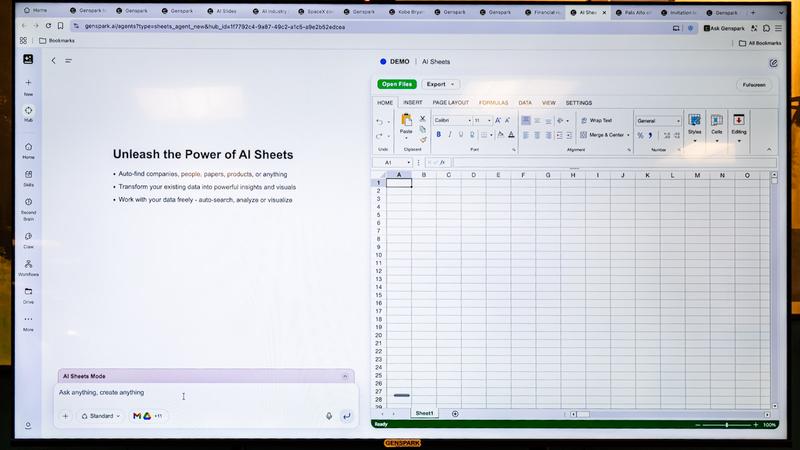
Task: Toggle center horizontal alignment
Action: click(x=537, y=135)
